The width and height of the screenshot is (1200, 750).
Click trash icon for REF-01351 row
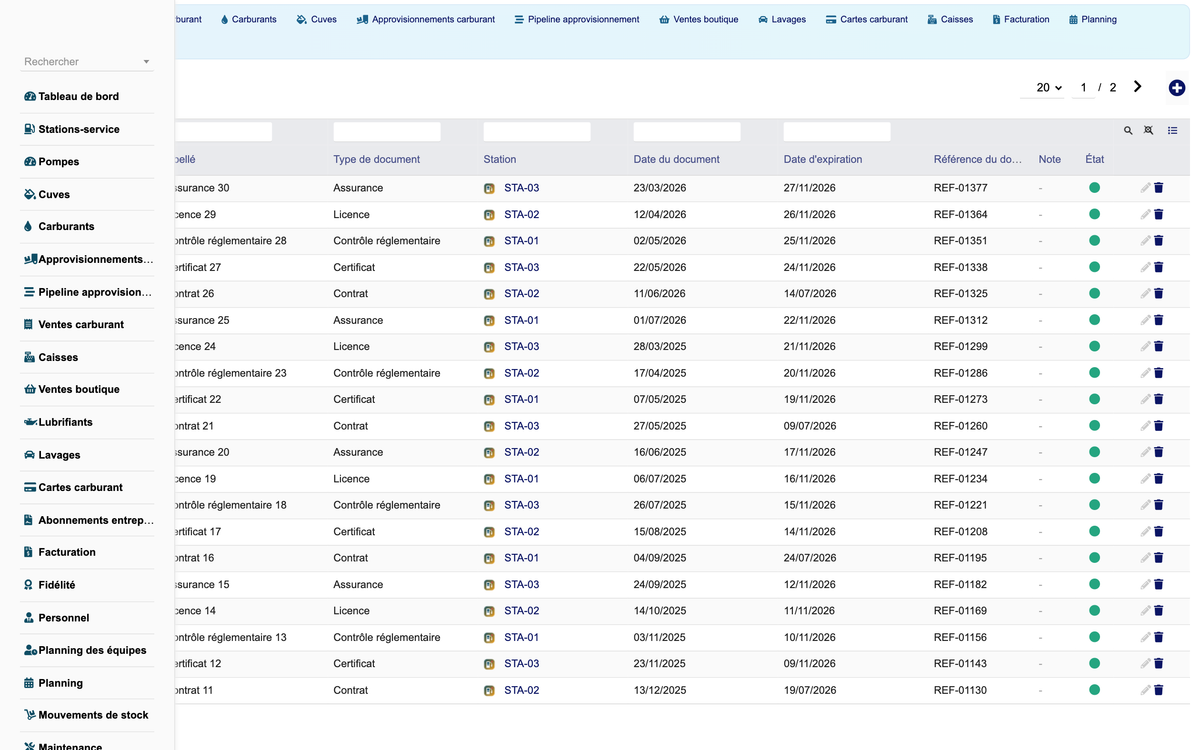tap(1159, 241)
